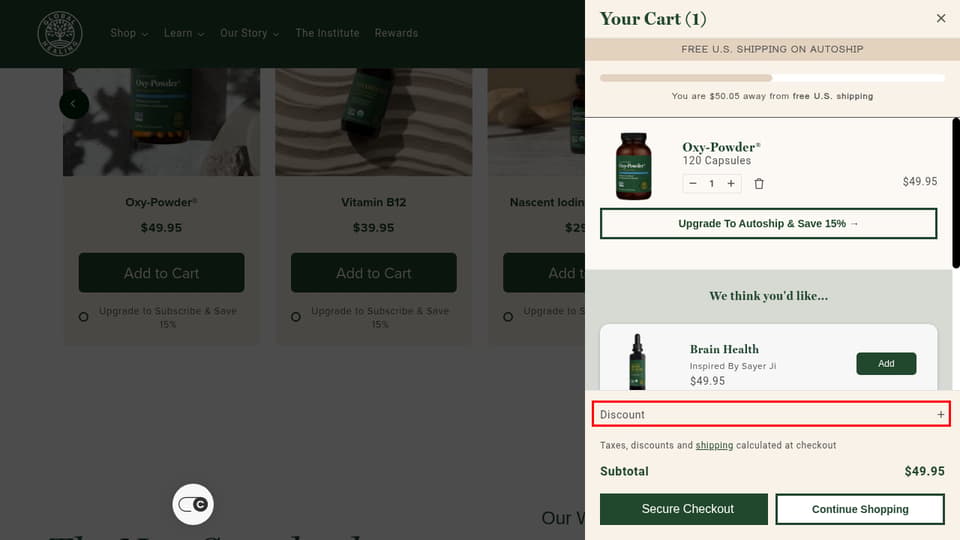
Task: Open the Rewards menu item
Action: 396,33
